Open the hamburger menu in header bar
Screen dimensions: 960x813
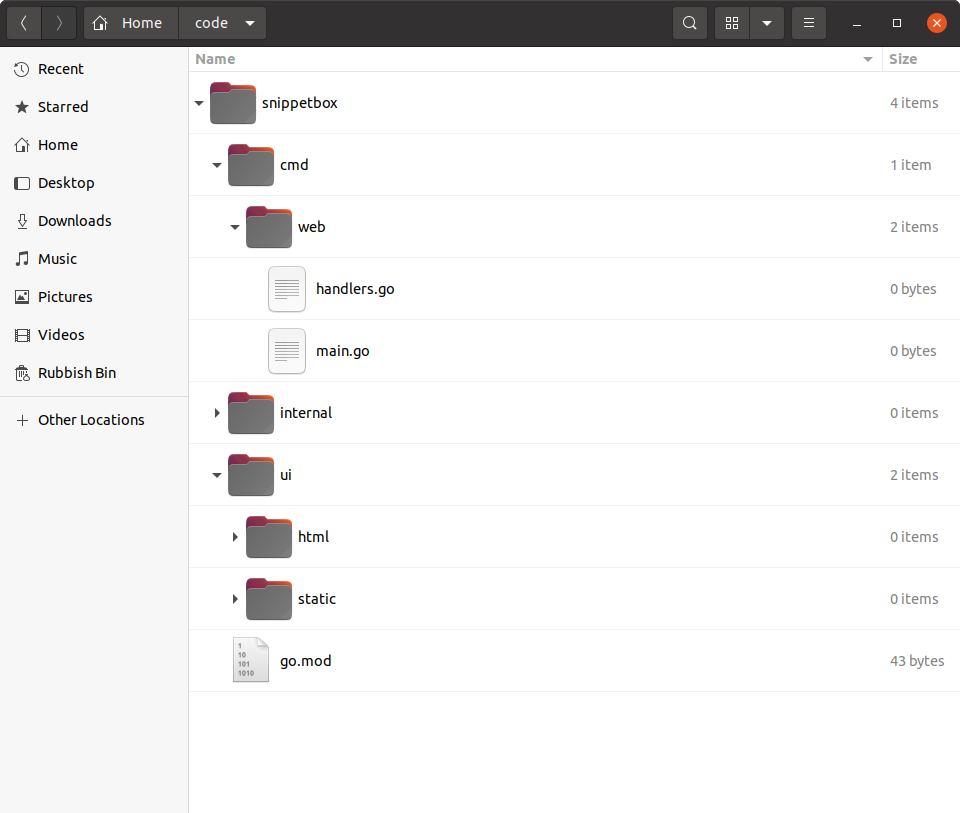click(809, 23)
